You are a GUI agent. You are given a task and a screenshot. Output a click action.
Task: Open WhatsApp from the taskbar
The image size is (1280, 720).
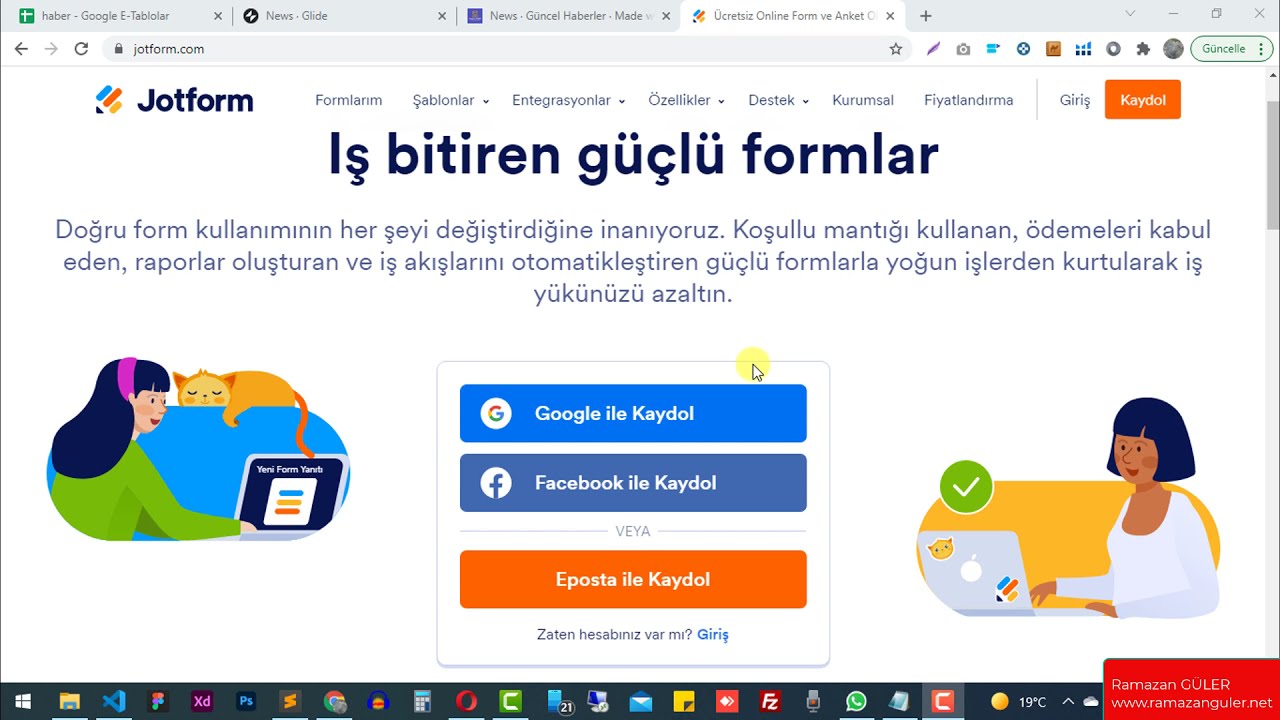[x=856, y=701]
